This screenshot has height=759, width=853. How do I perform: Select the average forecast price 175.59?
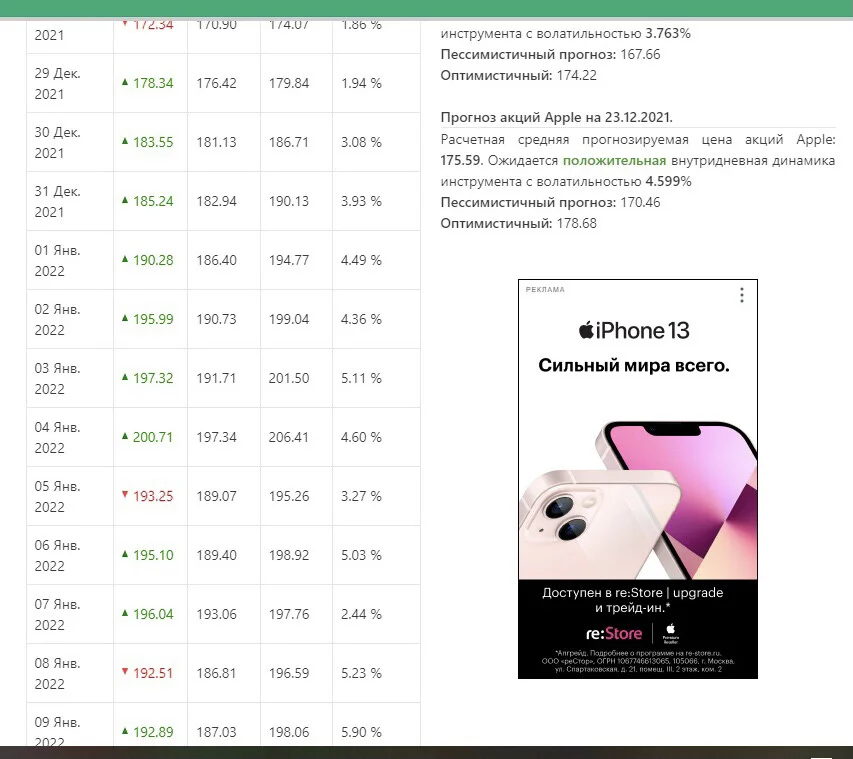462,161
